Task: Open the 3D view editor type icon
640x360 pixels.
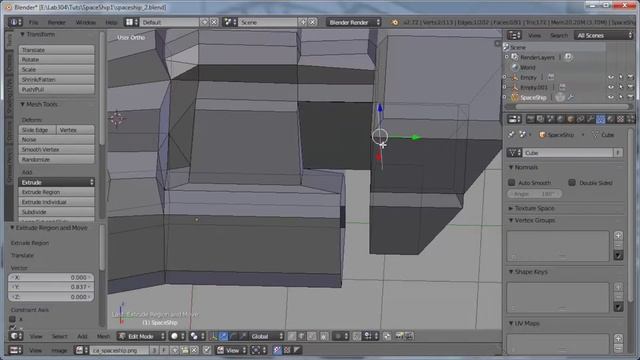Action: pyautogui.click(x=16, y=336)
